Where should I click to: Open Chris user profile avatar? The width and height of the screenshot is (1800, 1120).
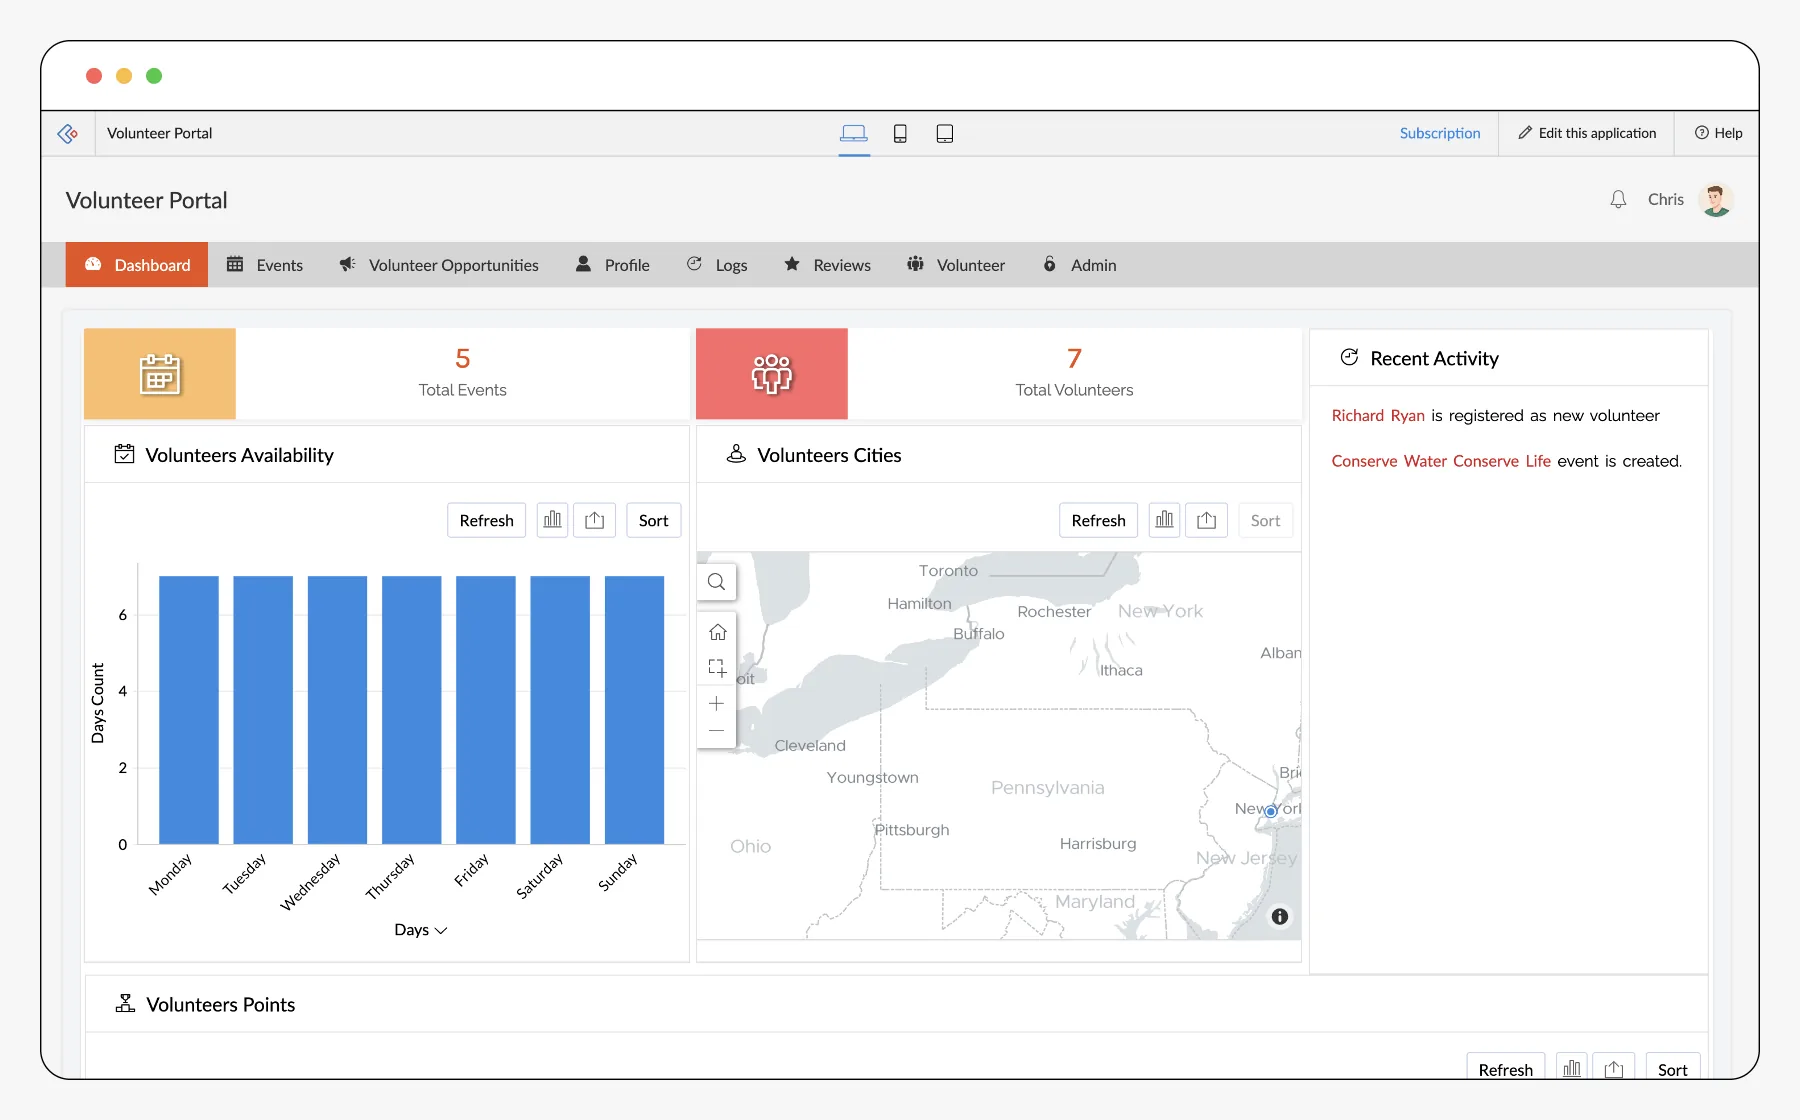coord(1716,200)
